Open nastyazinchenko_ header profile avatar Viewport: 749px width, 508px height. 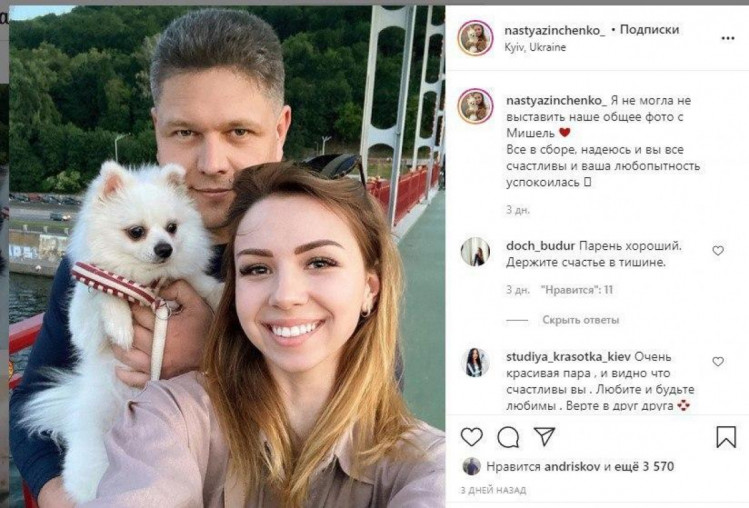[x=475, y=38]
